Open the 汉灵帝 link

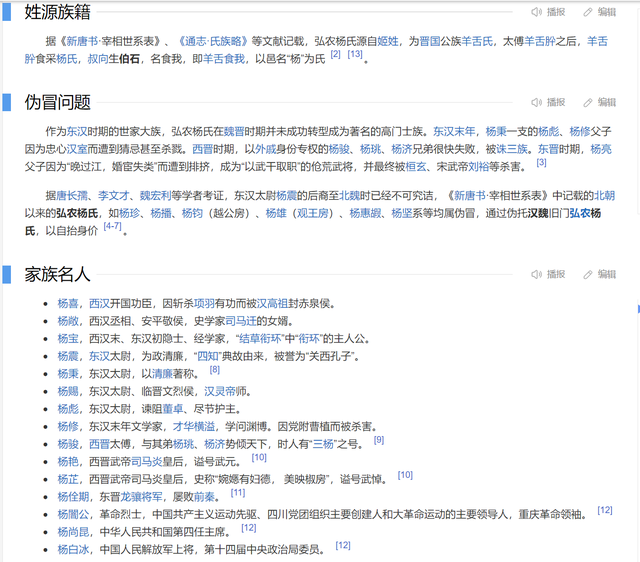click(x=220, y=391)
